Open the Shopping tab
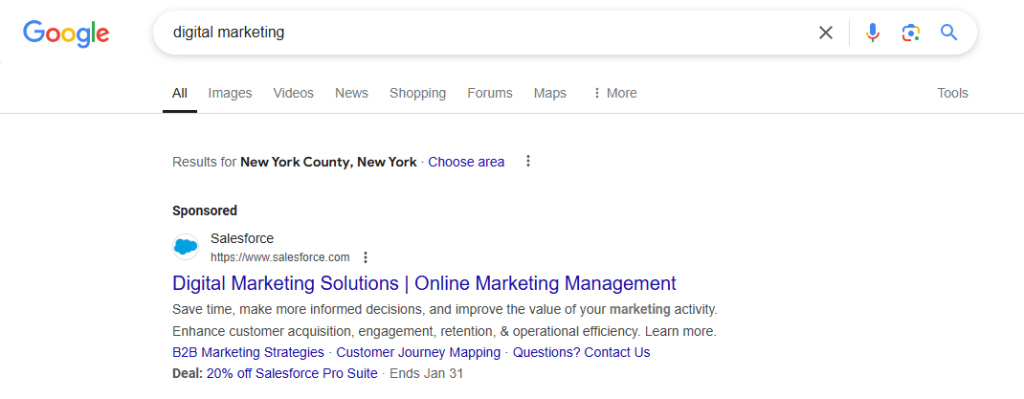The height and width of the screenshot is (399, 1024). tap(418, 93)
